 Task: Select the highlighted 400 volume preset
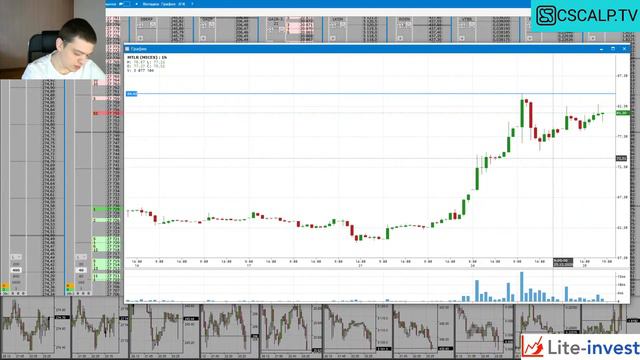(x=16, y=270)
